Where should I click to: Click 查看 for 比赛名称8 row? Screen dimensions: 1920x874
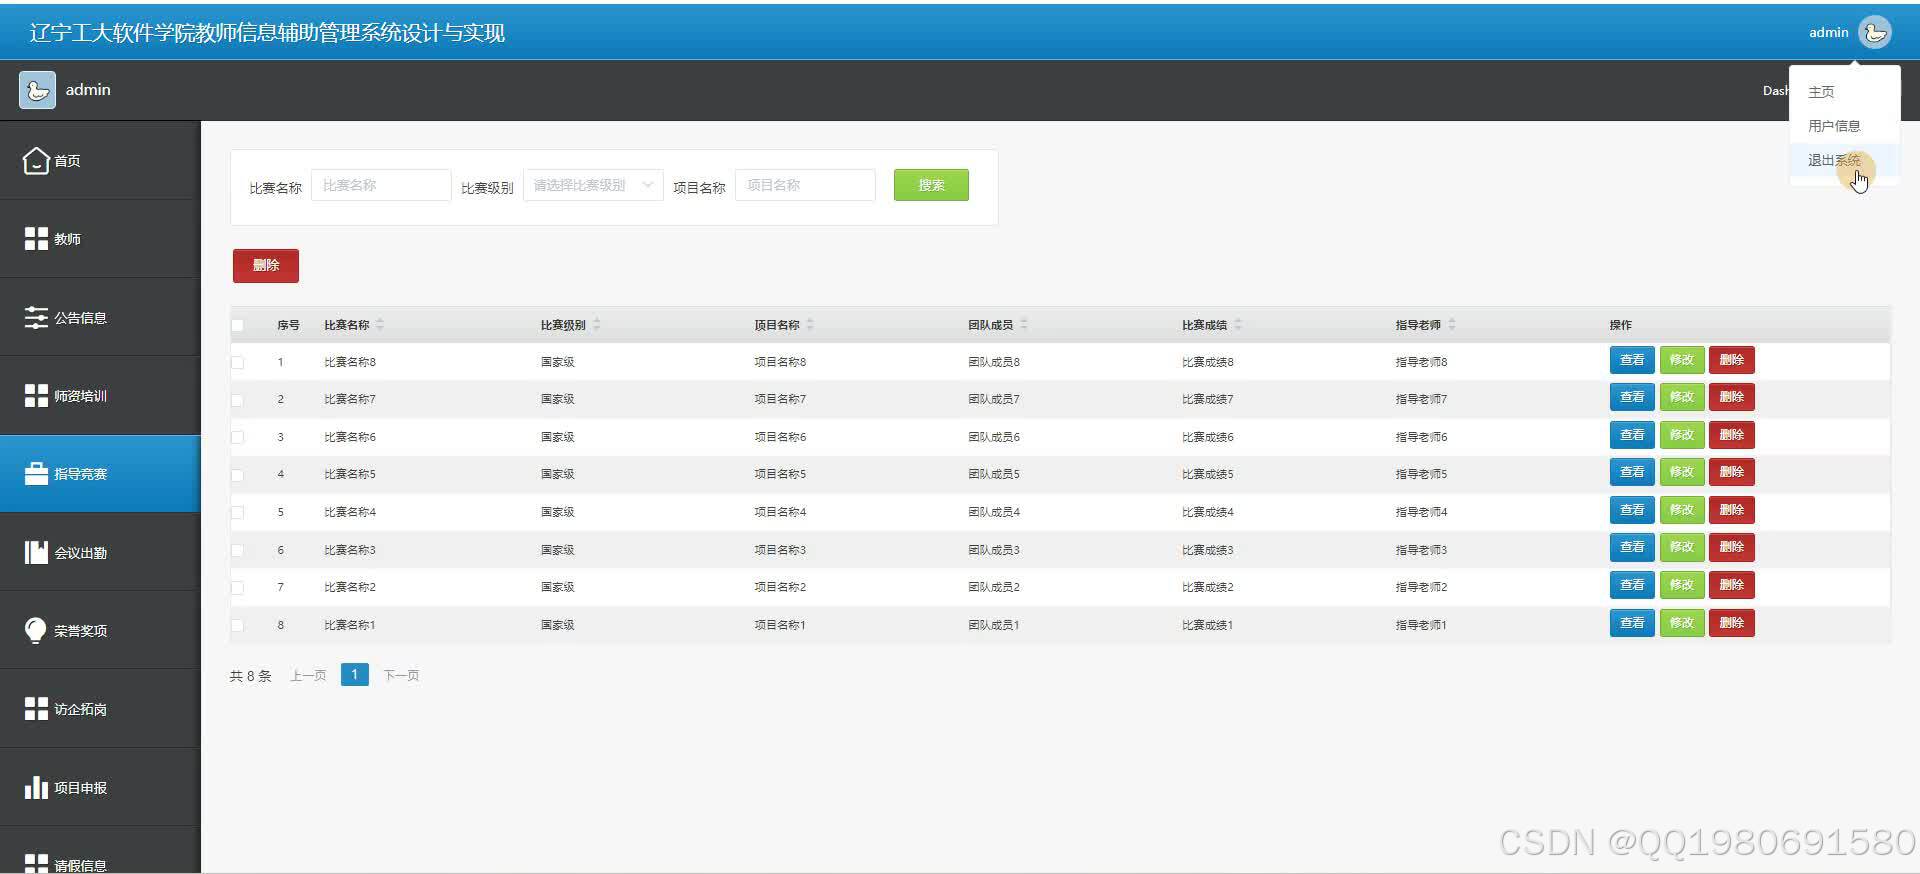[x=1632, y=360]
